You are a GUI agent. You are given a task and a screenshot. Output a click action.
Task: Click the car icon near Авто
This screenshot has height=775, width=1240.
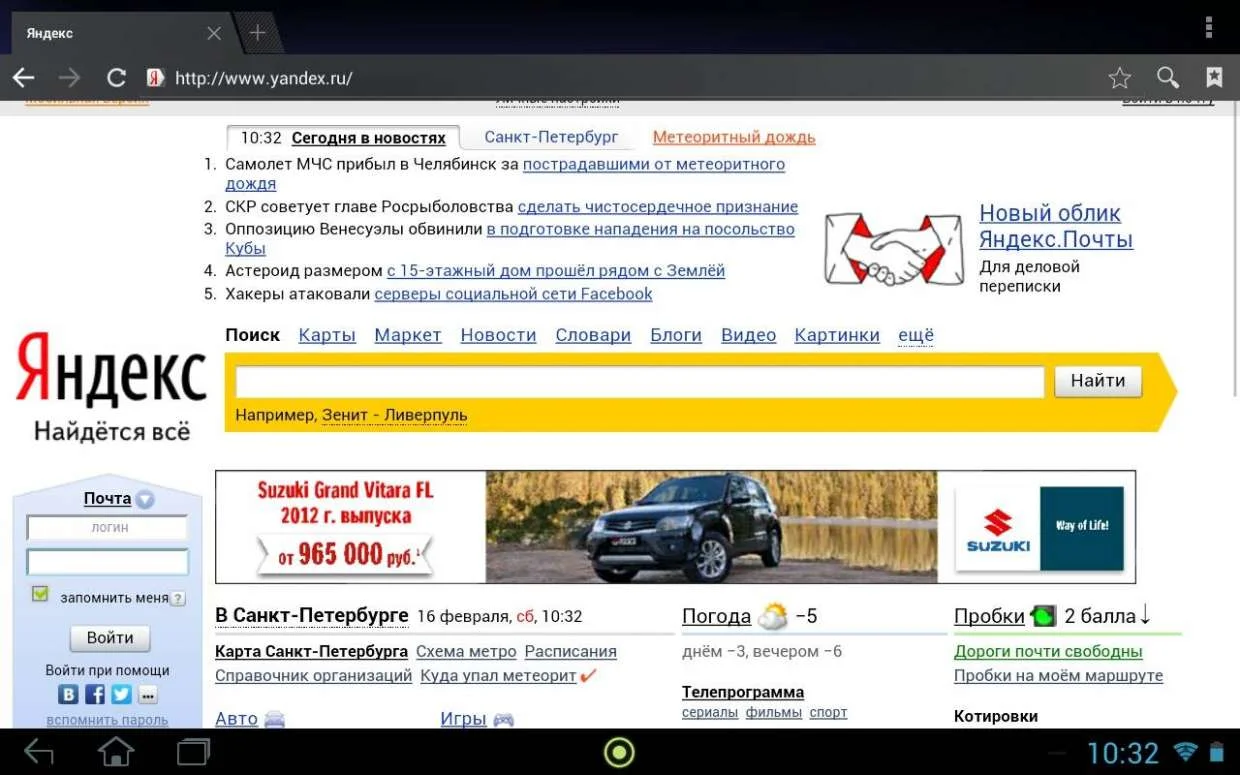click(x=274, y=719)
